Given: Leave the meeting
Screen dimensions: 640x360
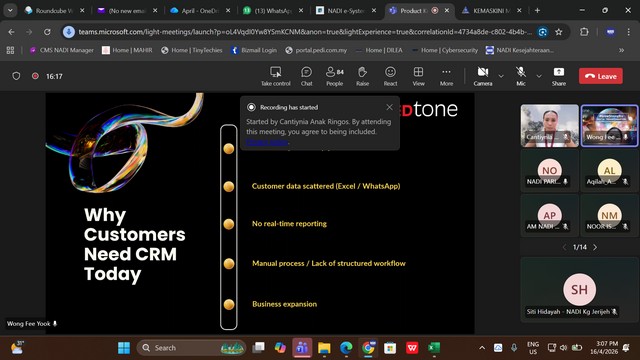Looking at the screenshot, I should point(601,76).
